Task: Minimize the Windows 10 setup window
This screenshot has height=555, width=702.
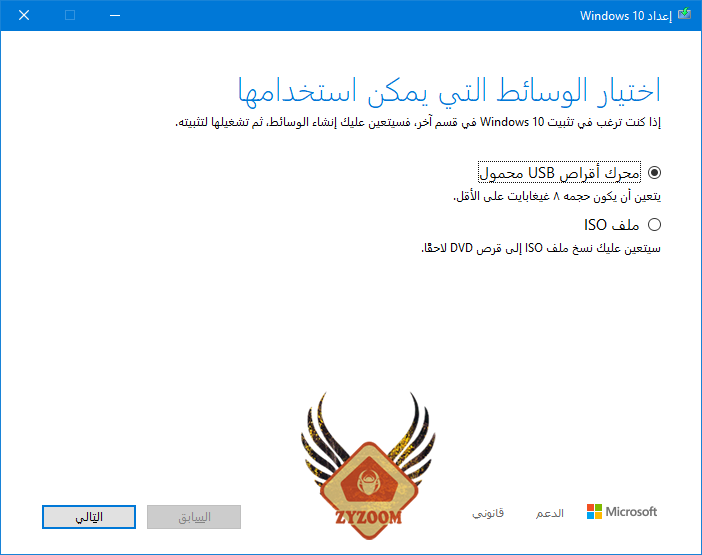Action: [115, 15]
